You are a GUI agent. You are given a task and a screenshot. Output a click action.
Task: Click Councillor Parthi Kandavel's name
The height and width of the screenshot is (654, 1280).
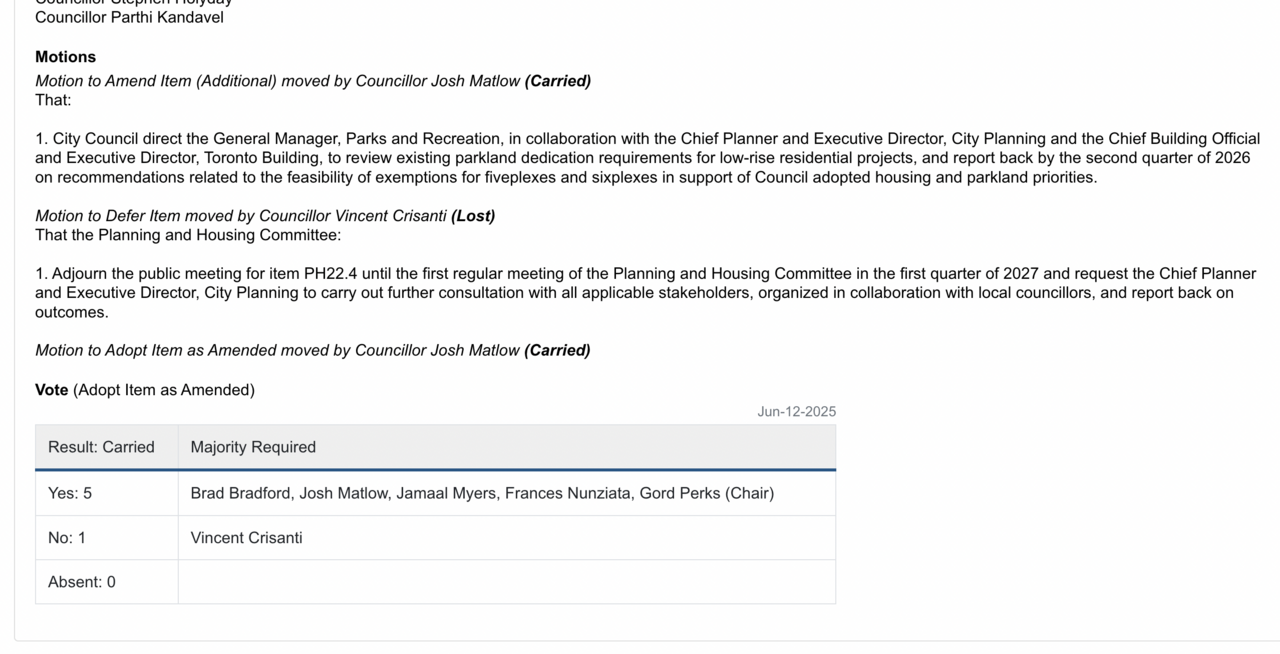pos(129,18)
